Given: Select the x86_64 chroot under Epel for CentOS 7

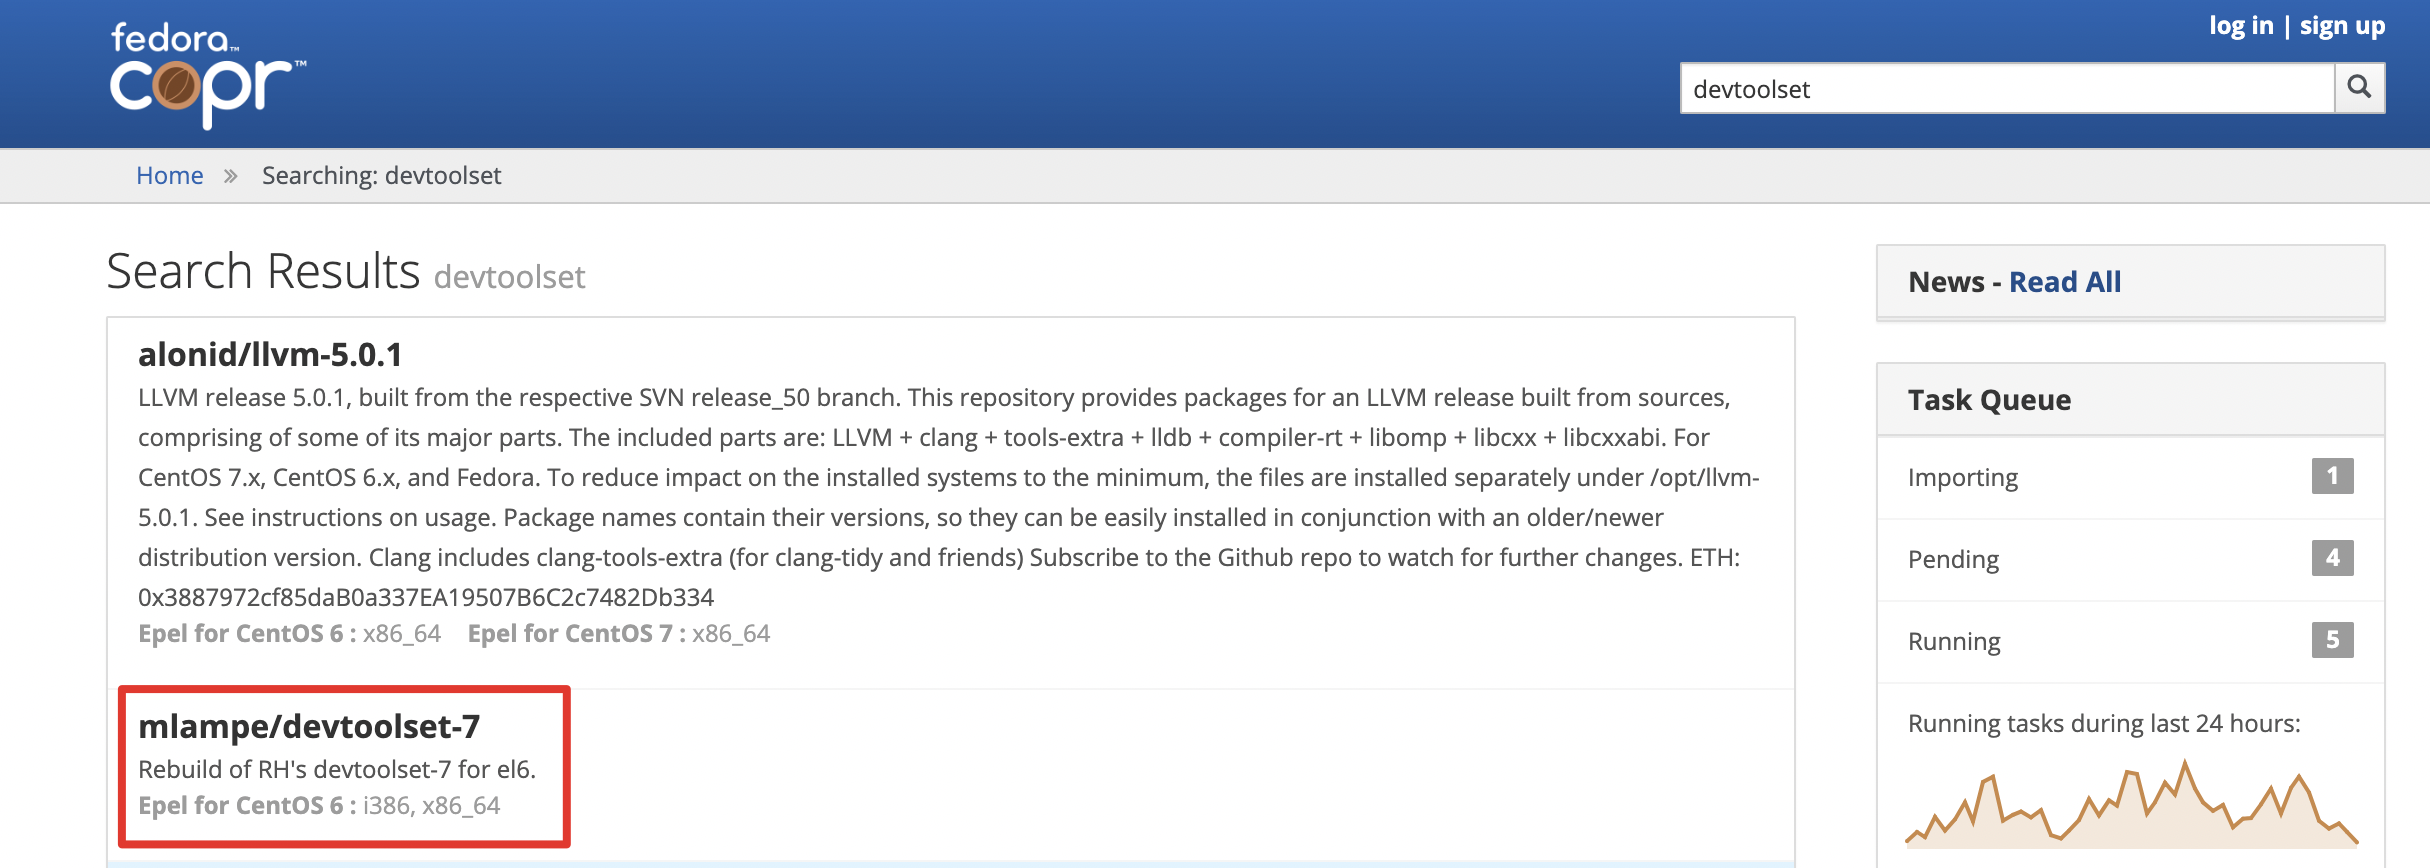Looking at the screenshot, I should coord(731,633).
